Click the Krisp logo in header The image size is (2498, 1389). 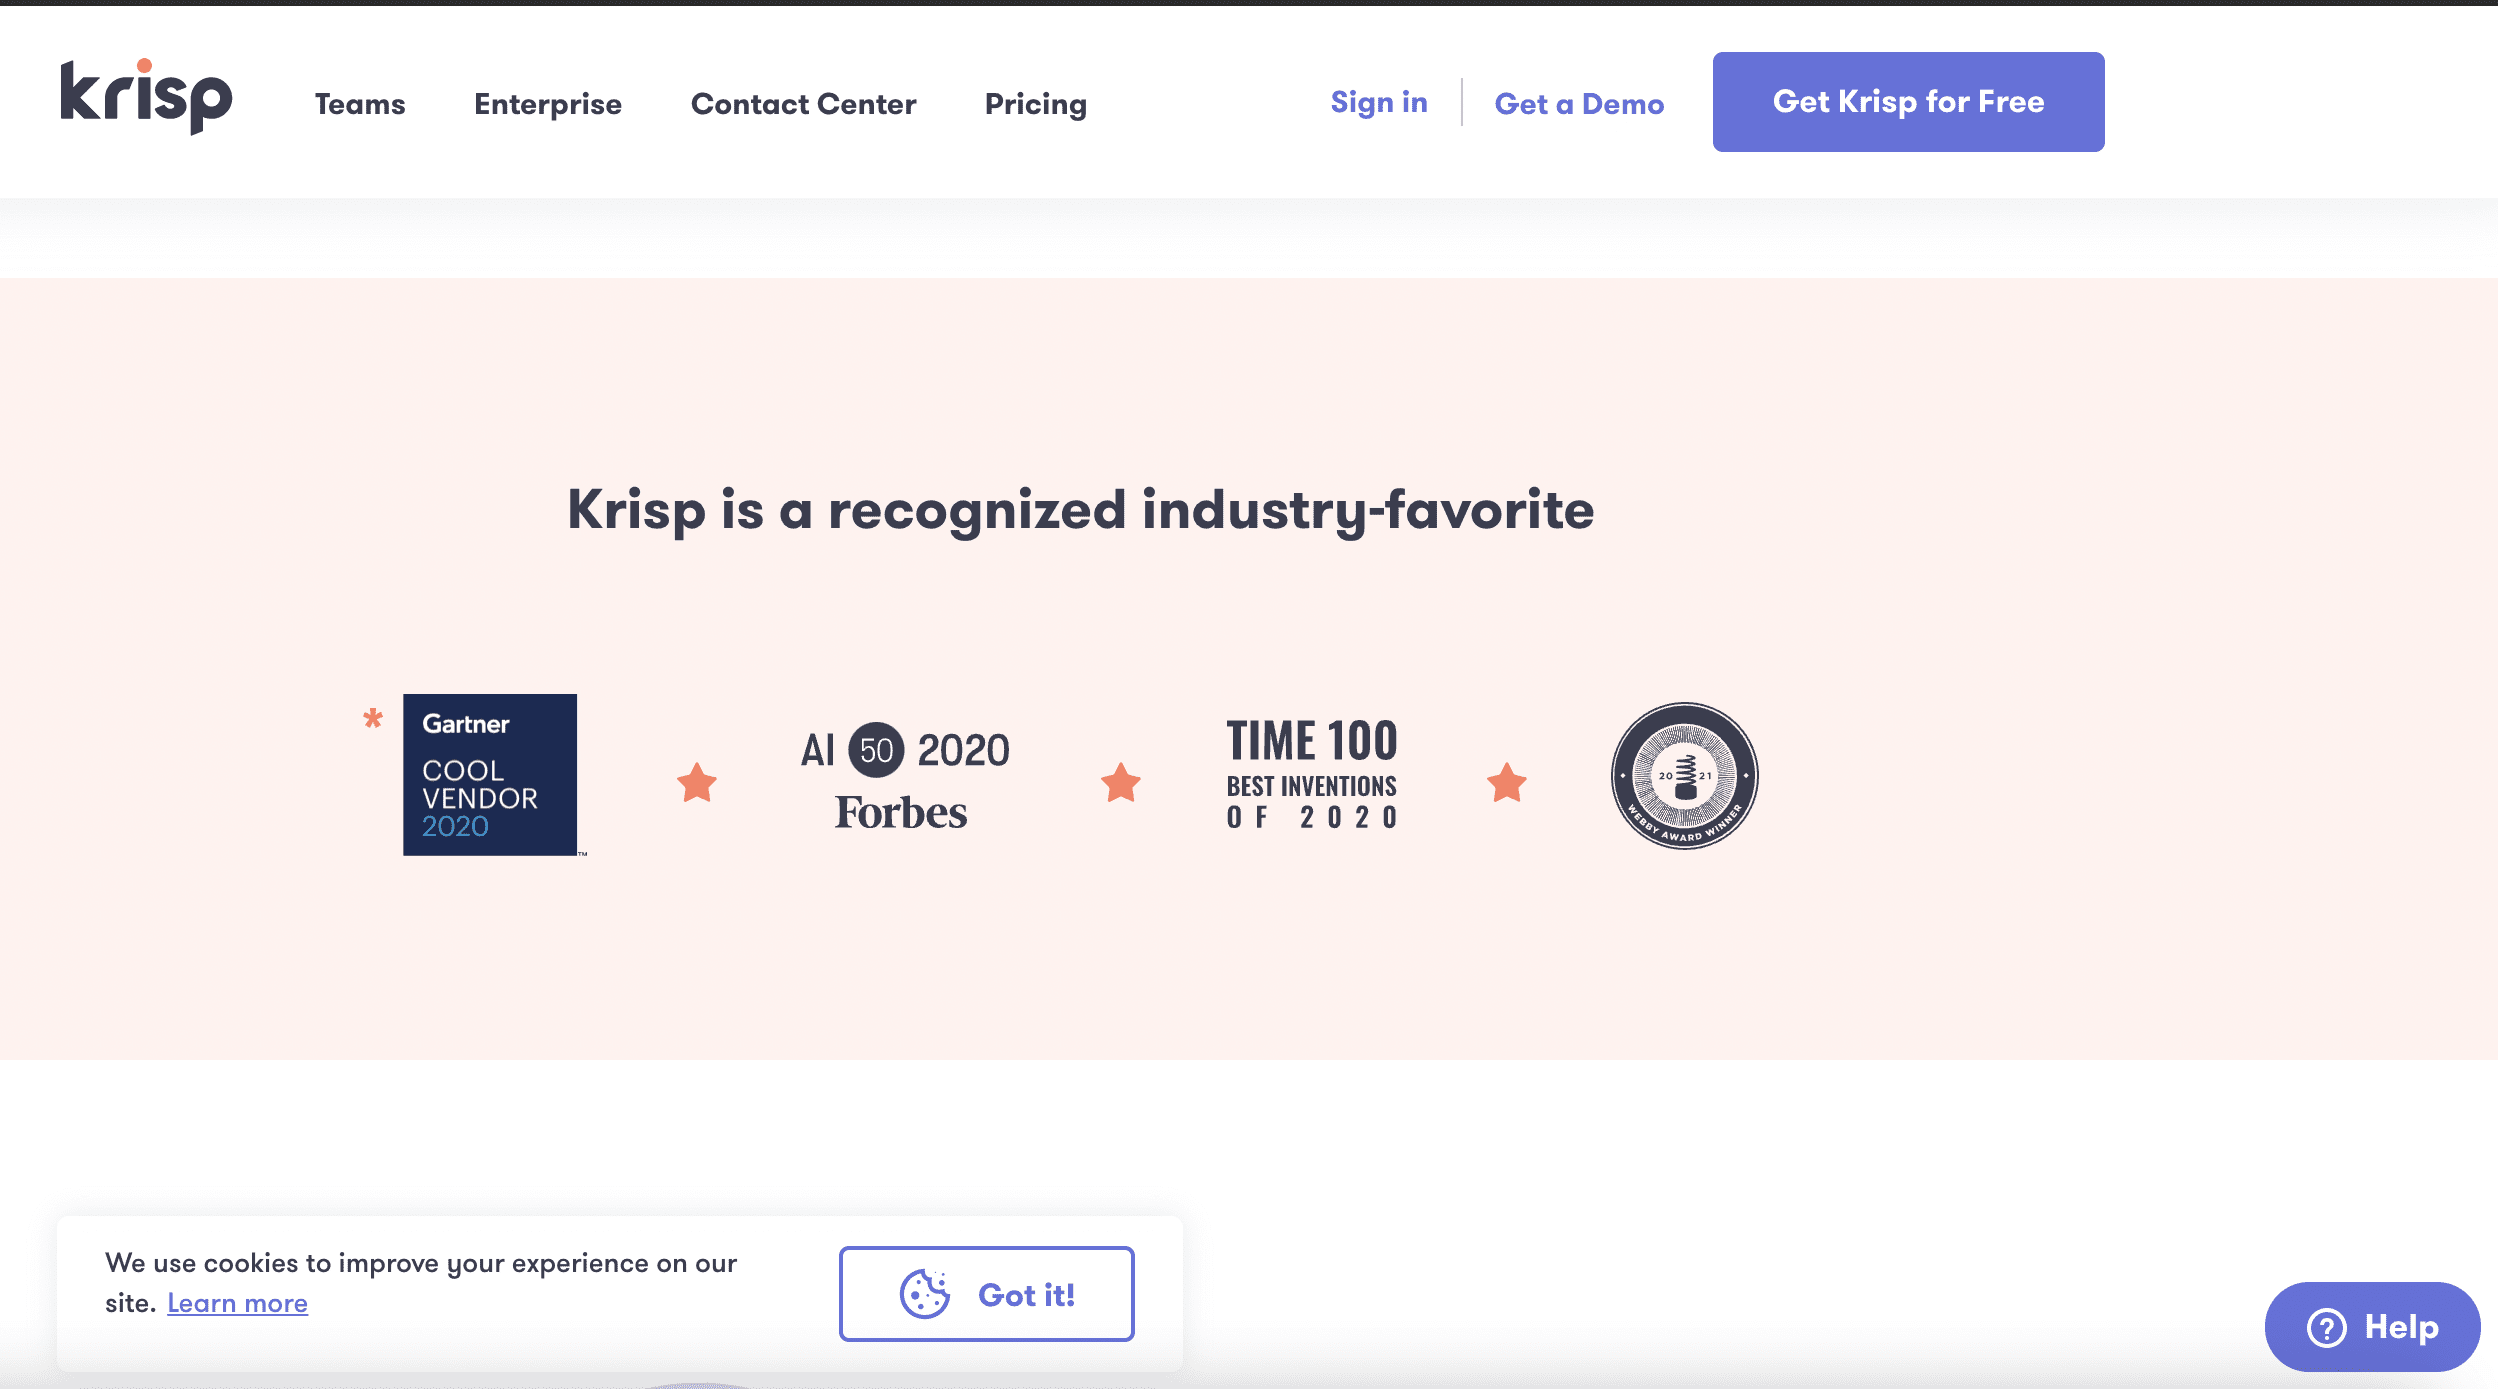click(146, 97)
